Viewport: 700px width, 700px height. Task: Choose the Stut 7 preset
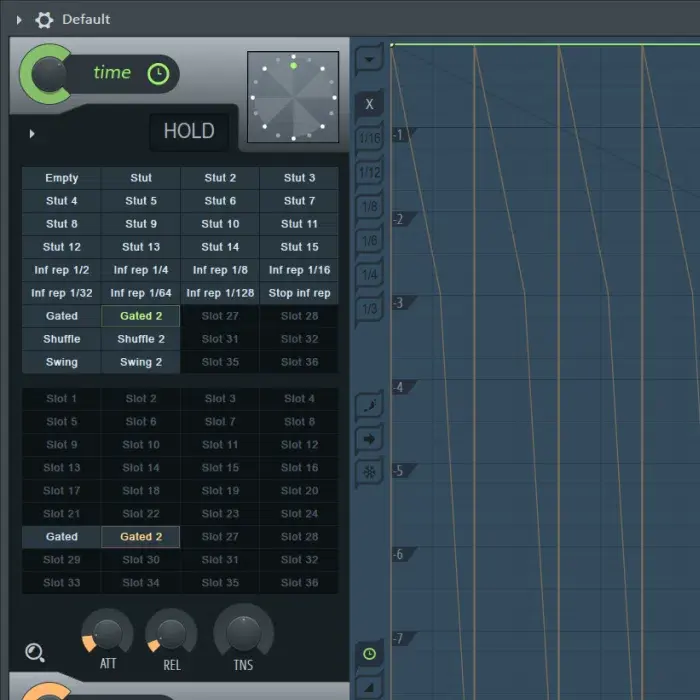pyautogui.click(x=299, y=201)
